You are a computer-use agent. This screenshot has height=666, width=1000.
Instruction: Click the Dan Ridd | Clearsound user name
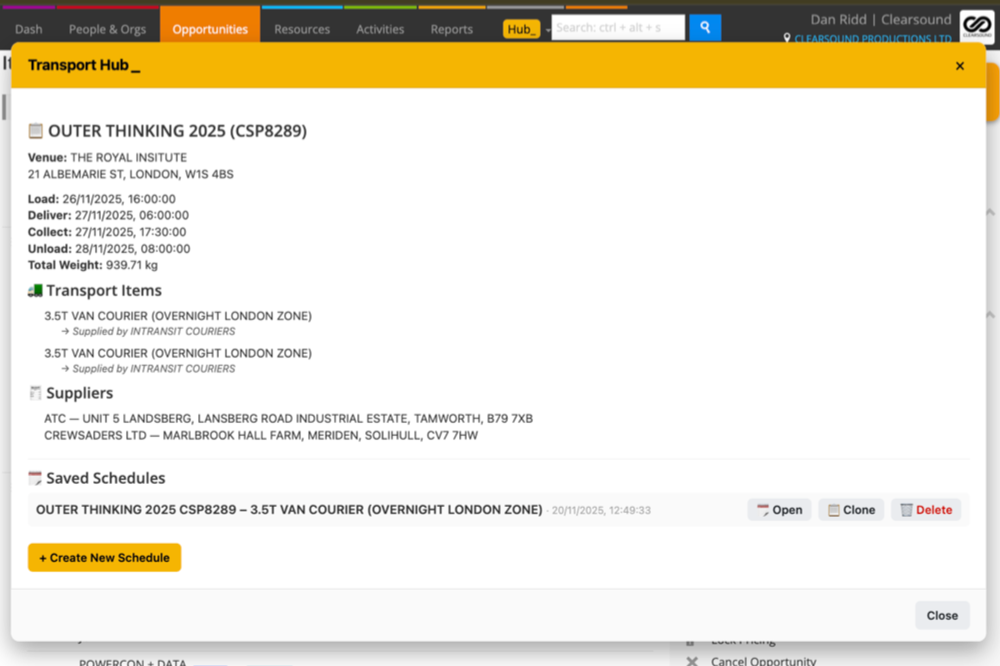(881, 20)
